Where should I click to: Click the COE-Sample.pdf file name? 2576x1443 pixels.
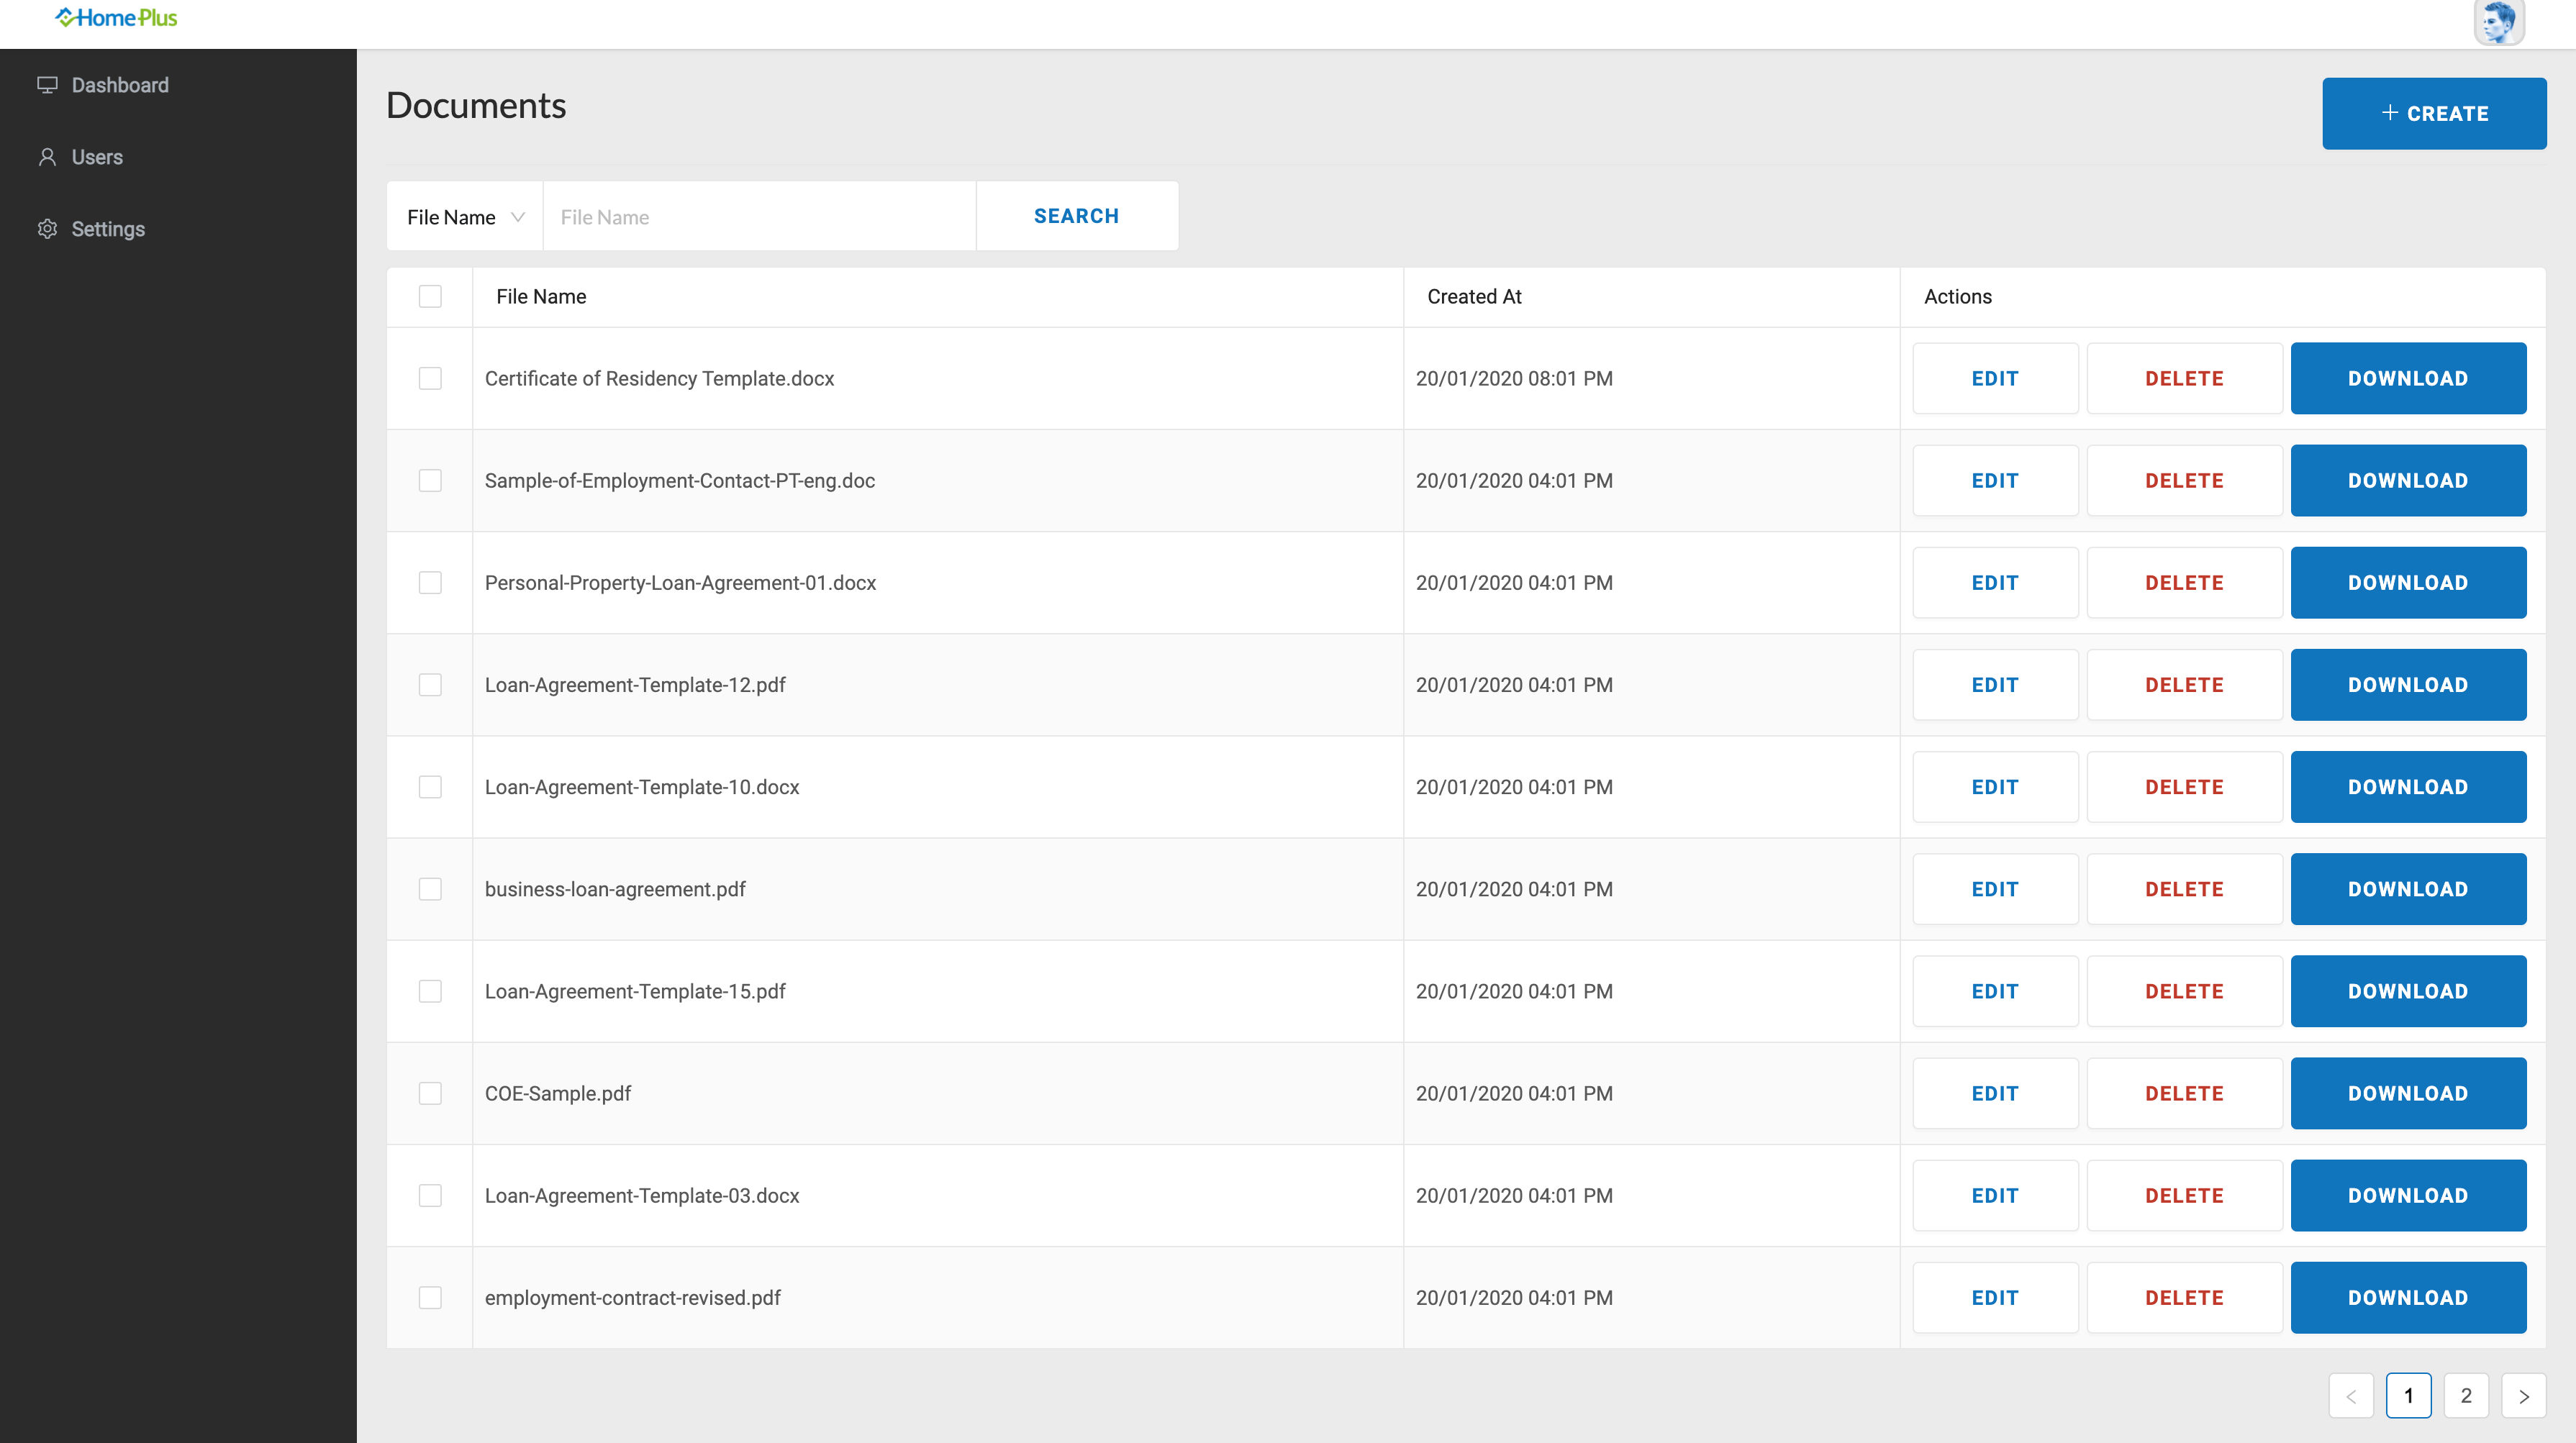[x=558, y=1093]
